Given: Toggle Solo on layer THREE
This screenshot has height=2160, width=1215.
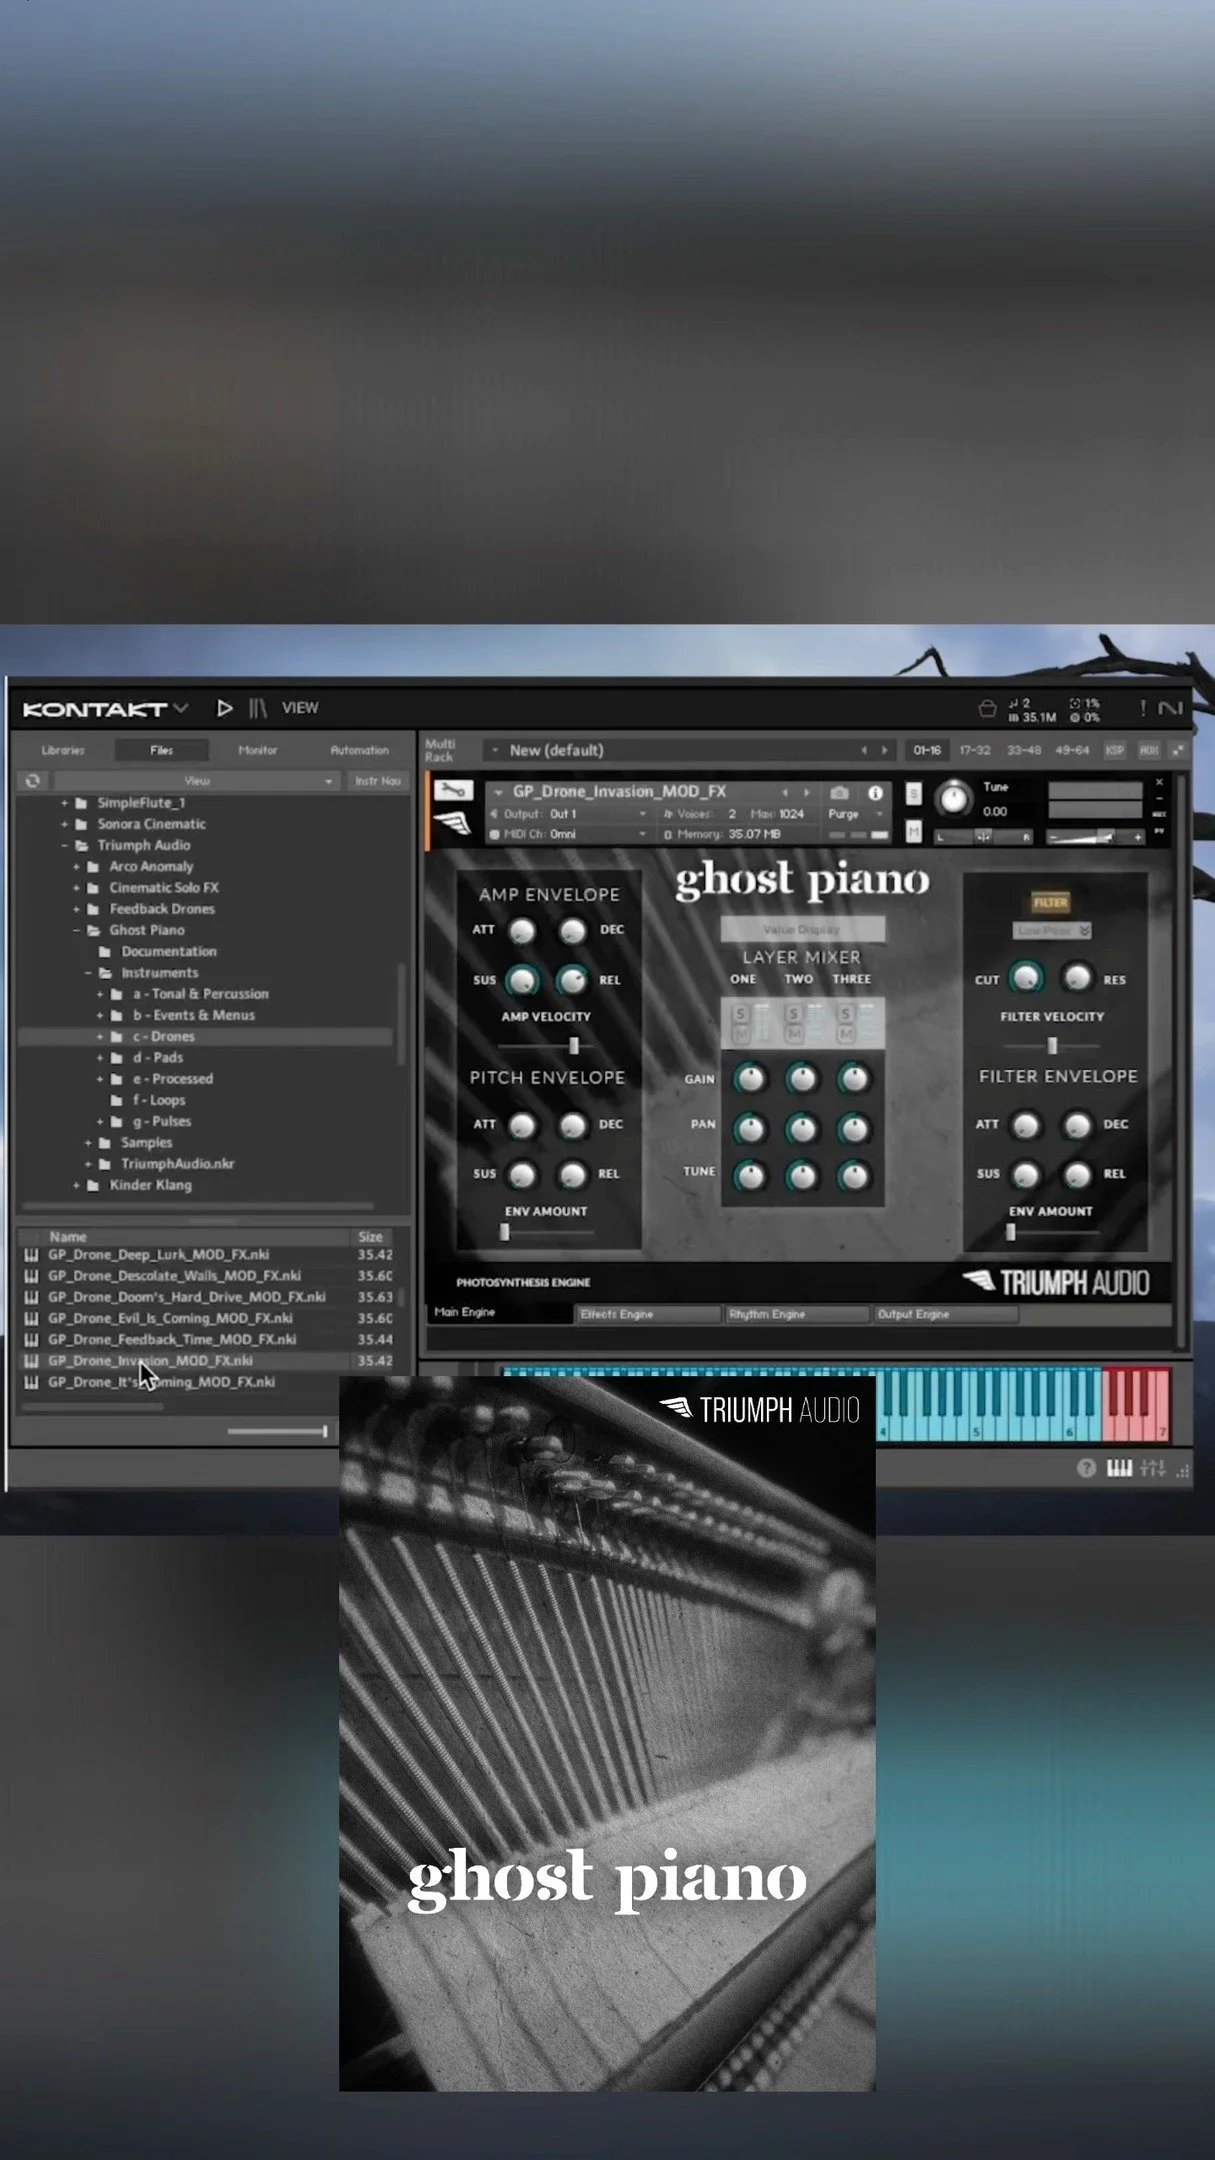Looking at the screenshot, I should 846,1013.
